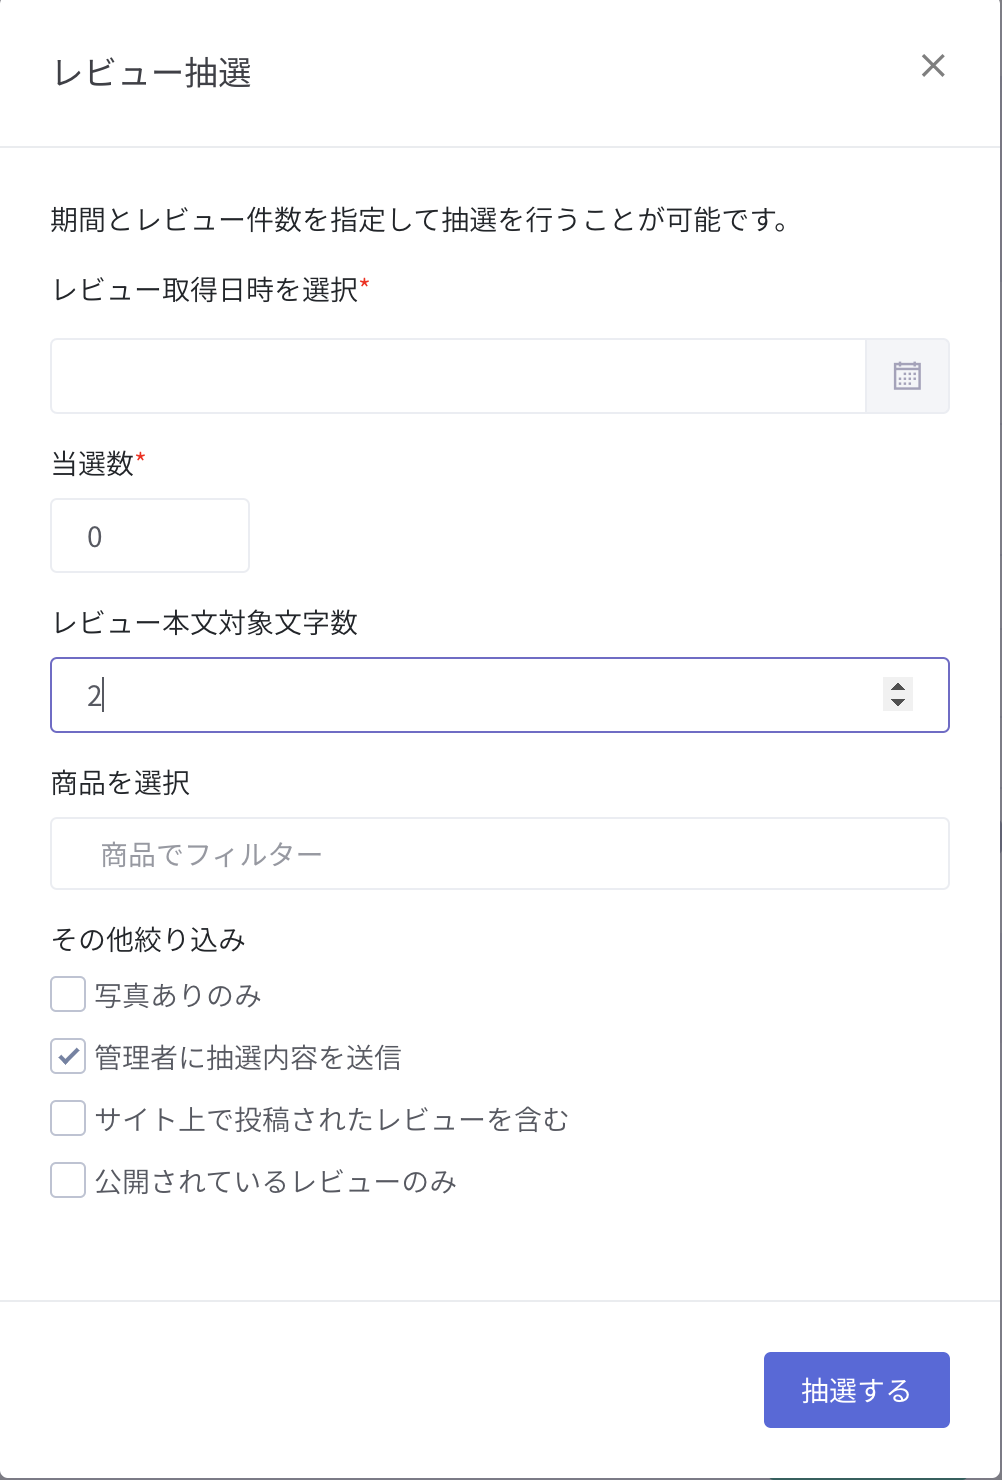This screenshot has height=1480, width=1002.
Task: Close the レビュー抽選 dialog
Action: tap(933, 66)
